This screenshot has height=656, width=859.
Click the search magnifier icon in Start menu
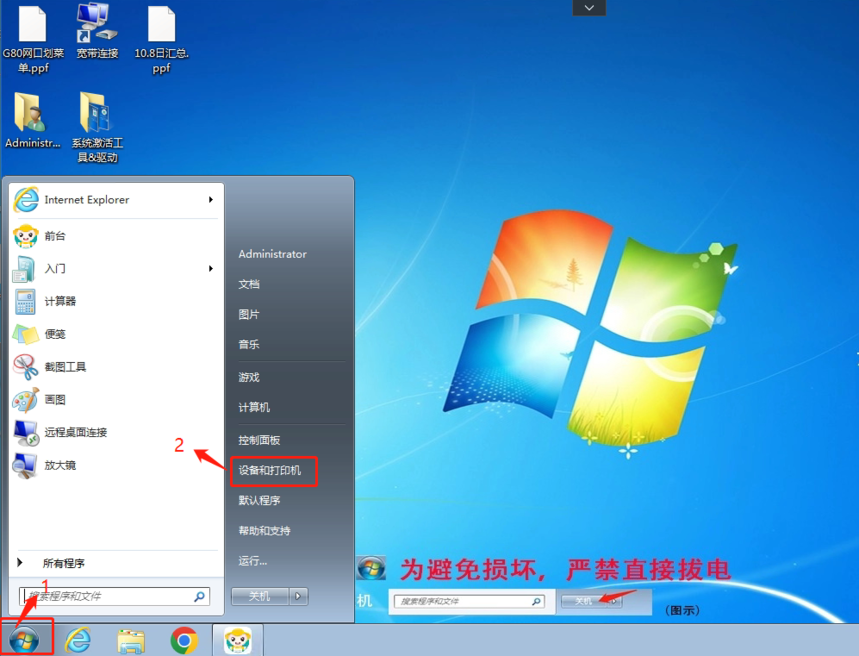coord(199,596)
